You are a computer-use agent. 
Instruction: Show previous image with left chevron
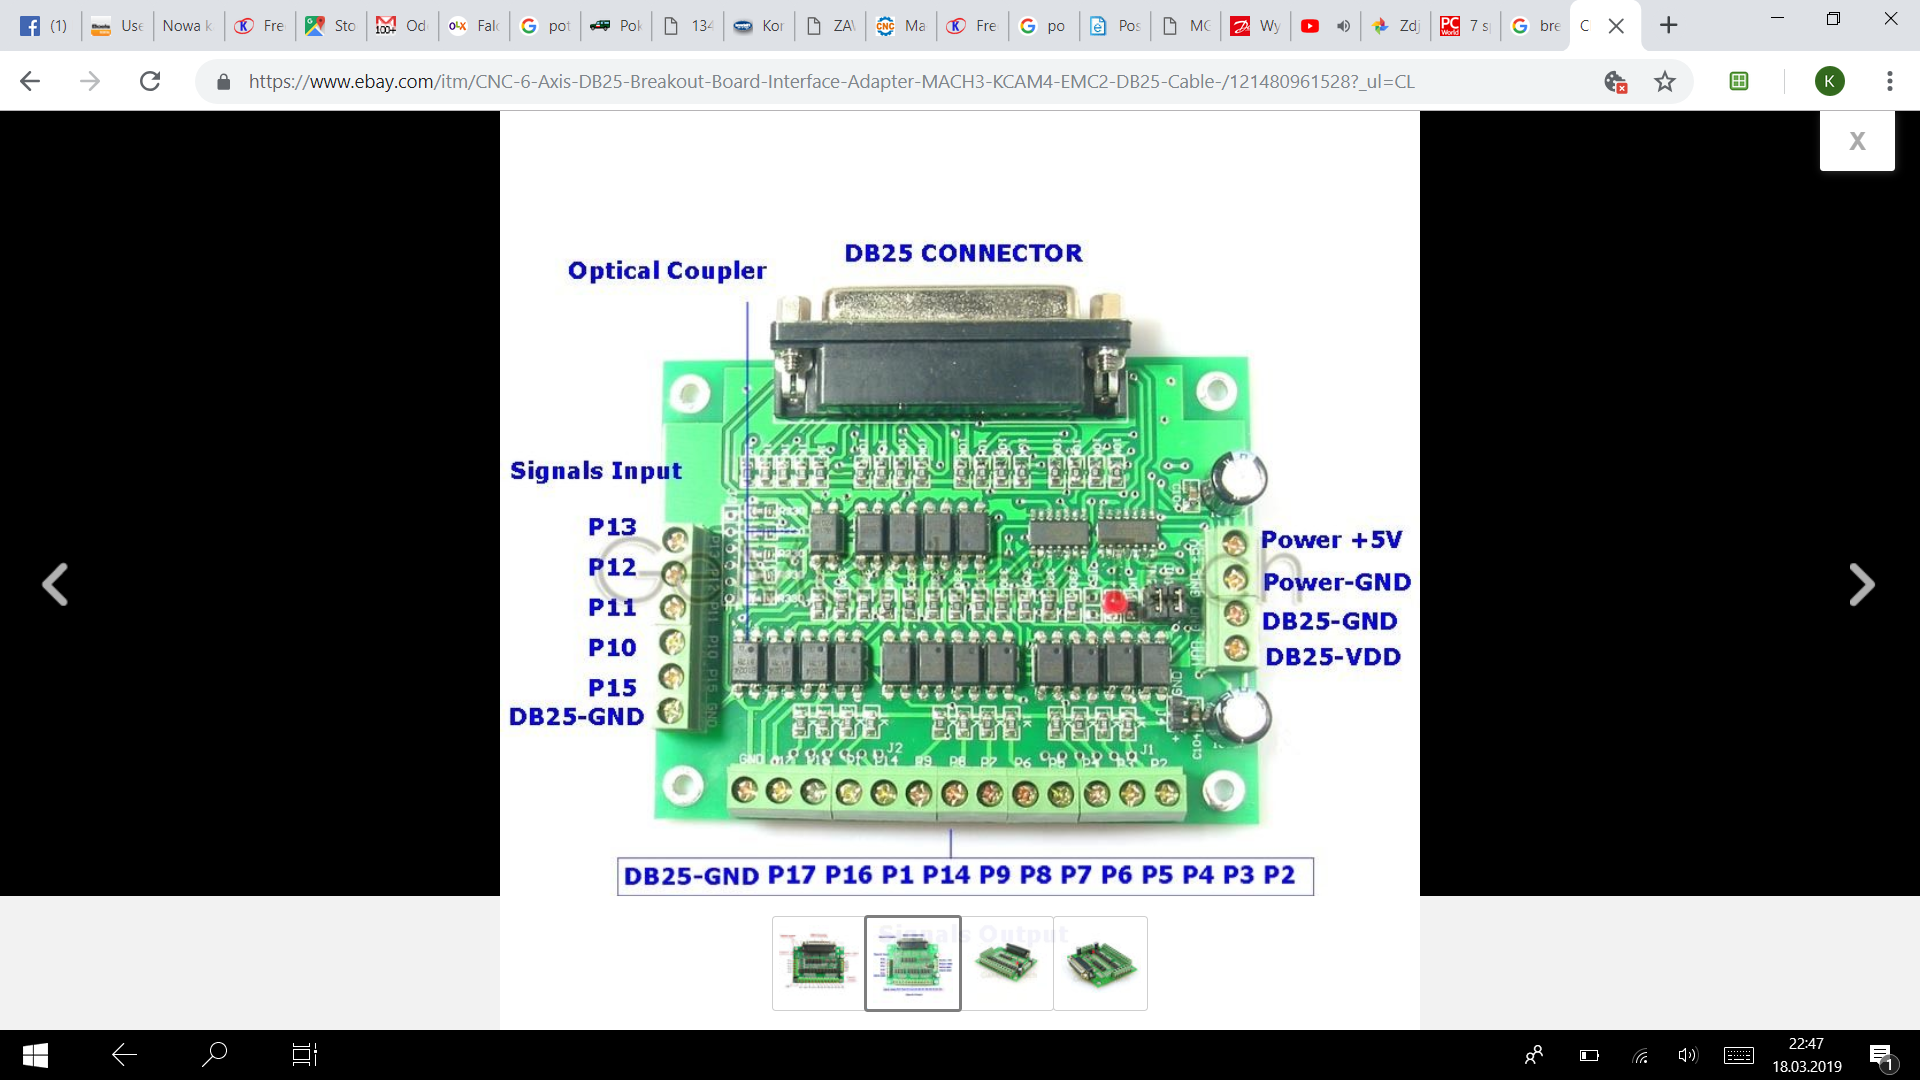point(55,584)
